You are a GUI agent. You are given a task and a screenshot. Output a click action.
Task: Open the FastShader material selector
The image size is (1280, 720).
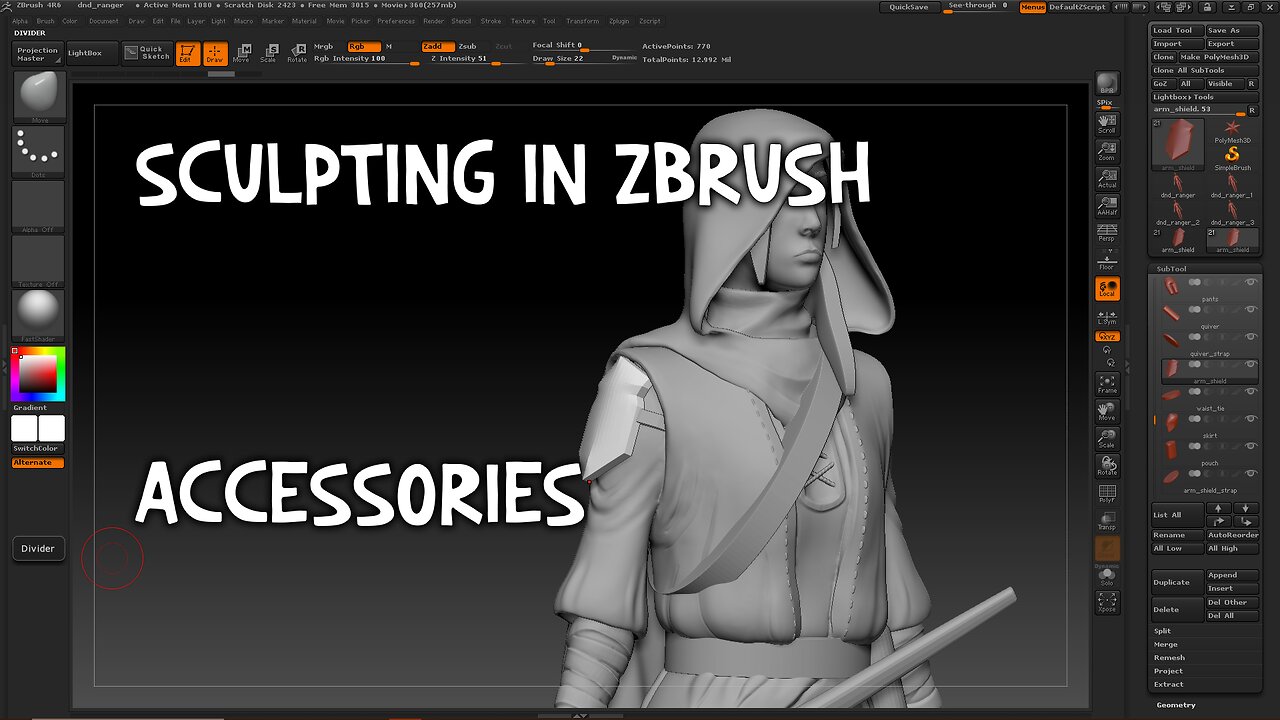click(x=39, y=315)
